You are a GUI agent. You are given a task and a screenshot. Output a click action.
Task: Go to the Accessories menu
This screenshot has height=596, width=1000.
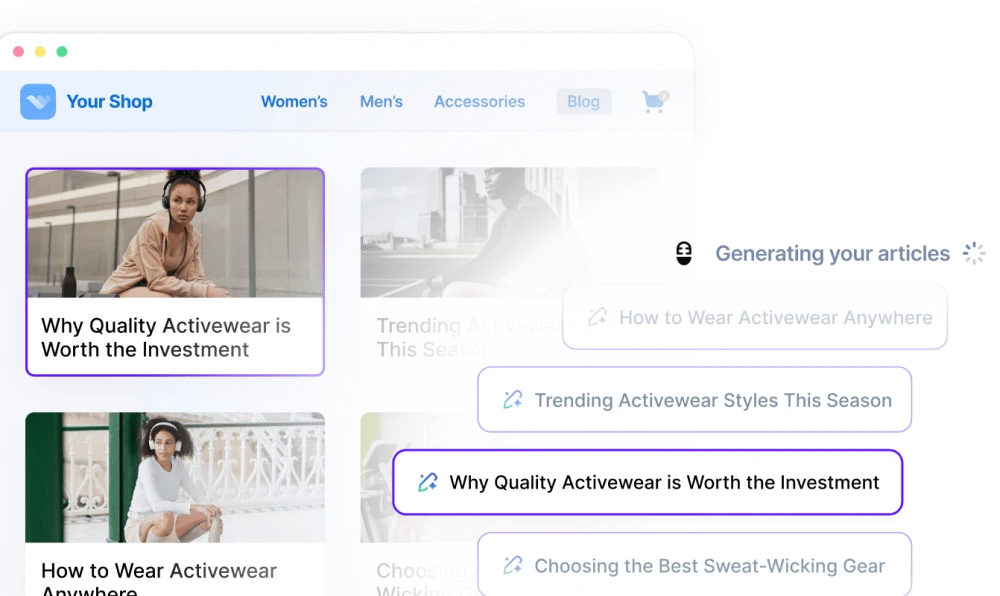pyautogui.click(x=480, y=101)
